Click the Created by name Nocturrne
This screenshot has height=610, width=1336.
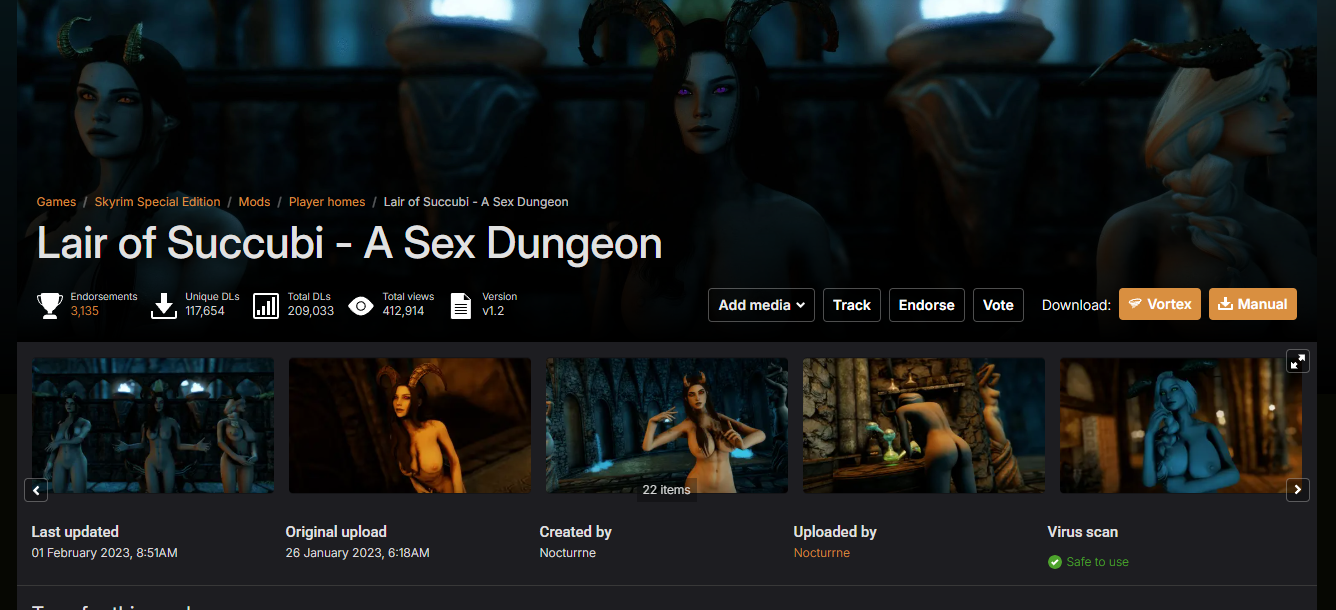click(x=568, y=553)
